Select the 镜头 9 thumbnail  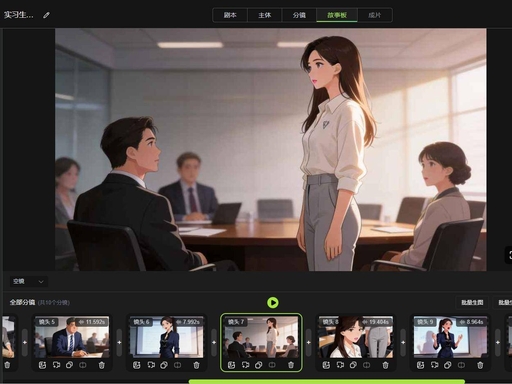450,337
